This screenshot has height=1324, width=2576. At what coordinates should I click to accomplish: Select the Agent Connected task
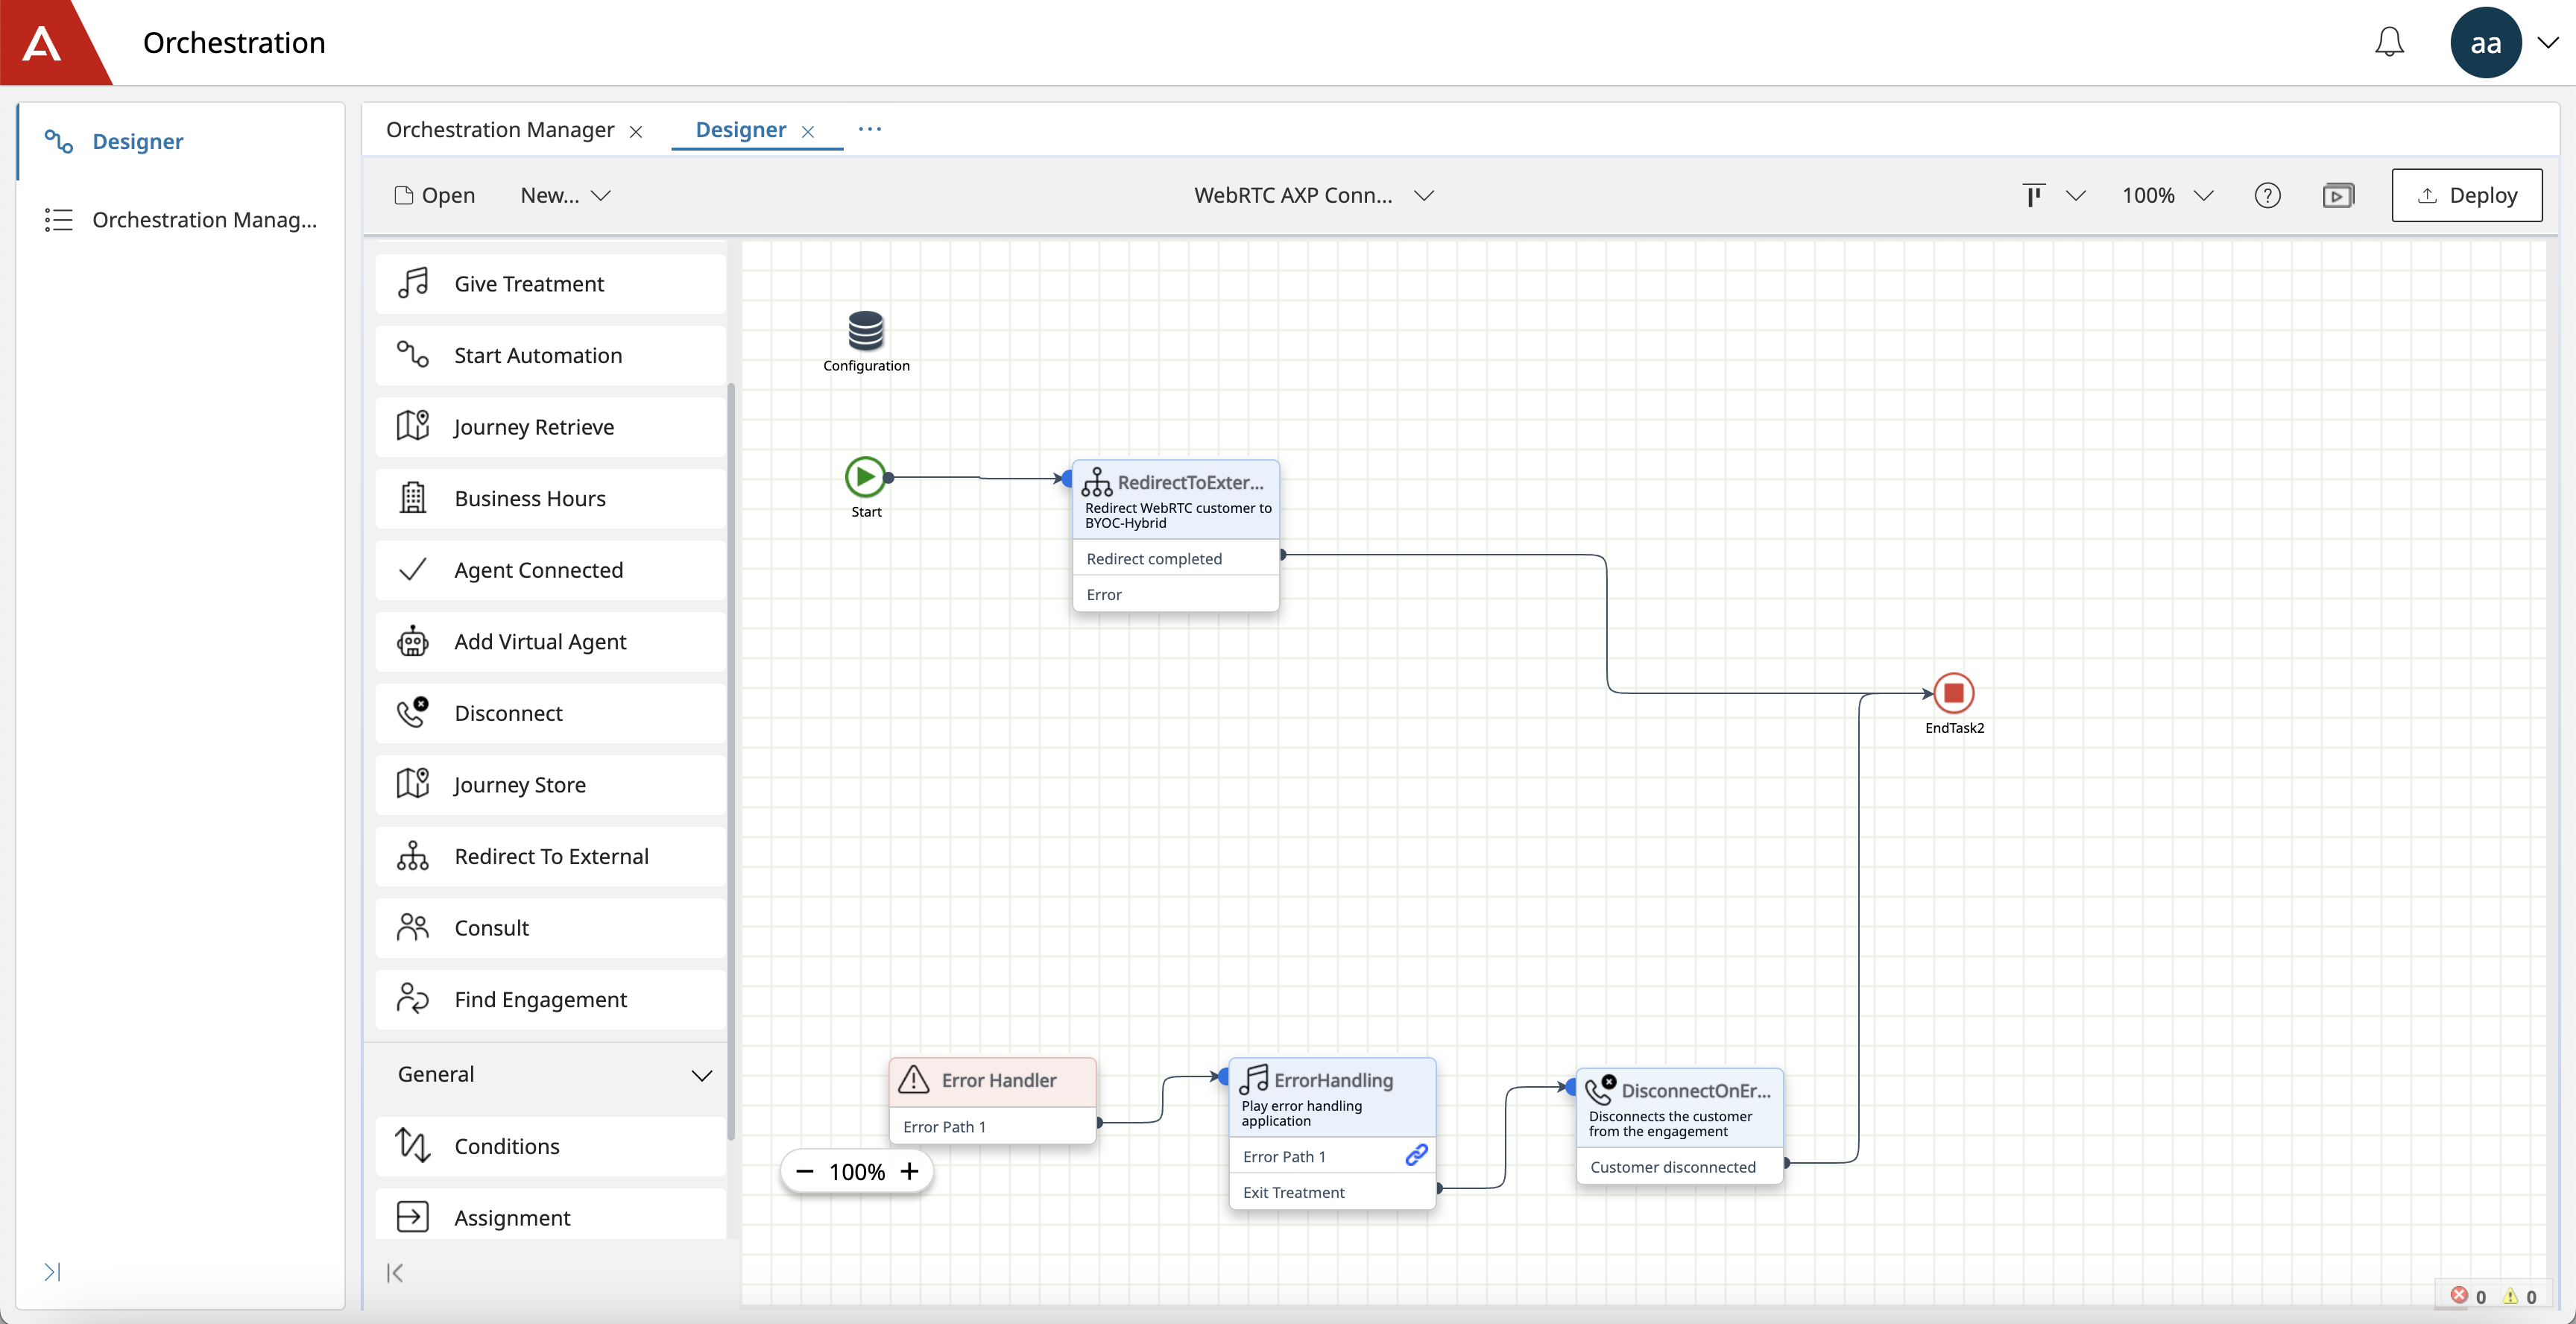pyautogui.click(x=550, y=570)
